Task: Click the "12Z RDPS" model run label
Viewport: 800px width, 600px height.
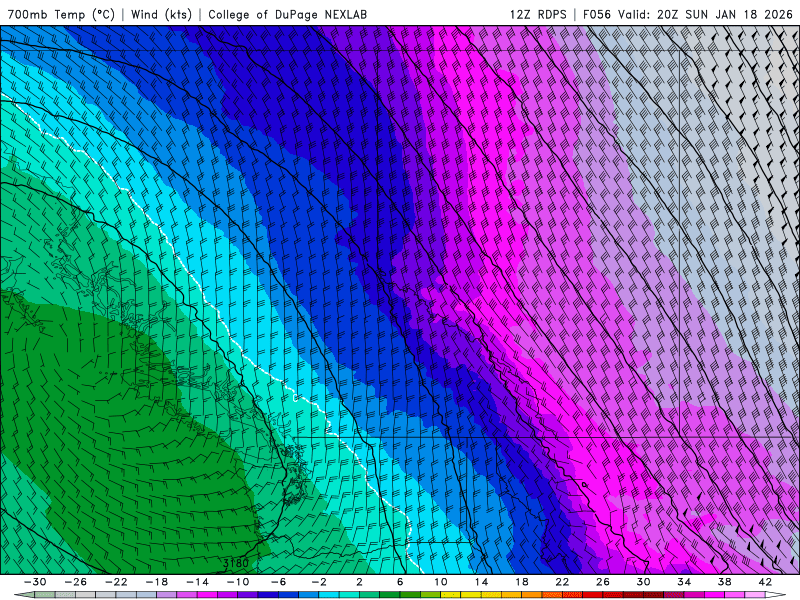Action: pos(538,14)
